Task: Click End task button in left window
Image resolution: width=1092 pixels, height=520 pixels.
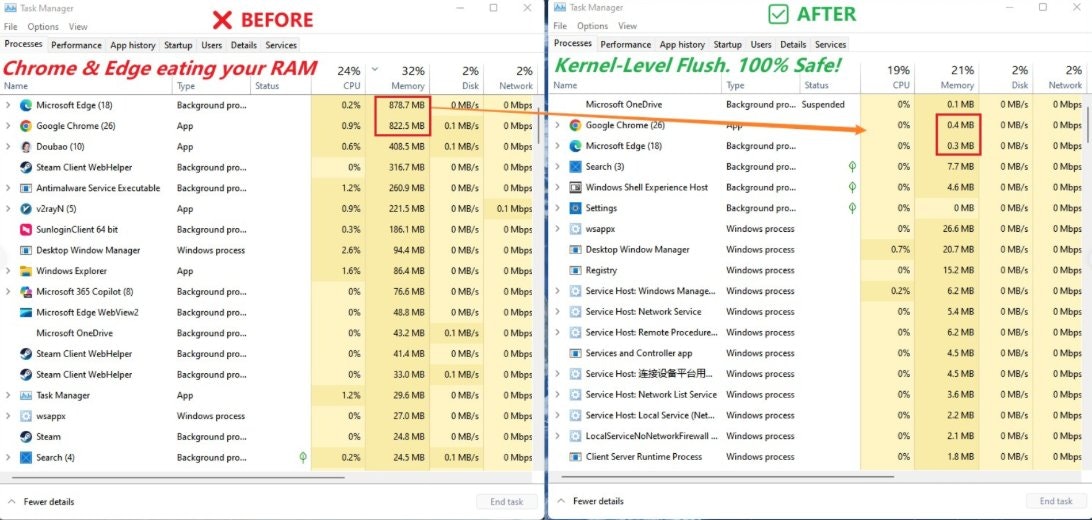Action: 507,501
